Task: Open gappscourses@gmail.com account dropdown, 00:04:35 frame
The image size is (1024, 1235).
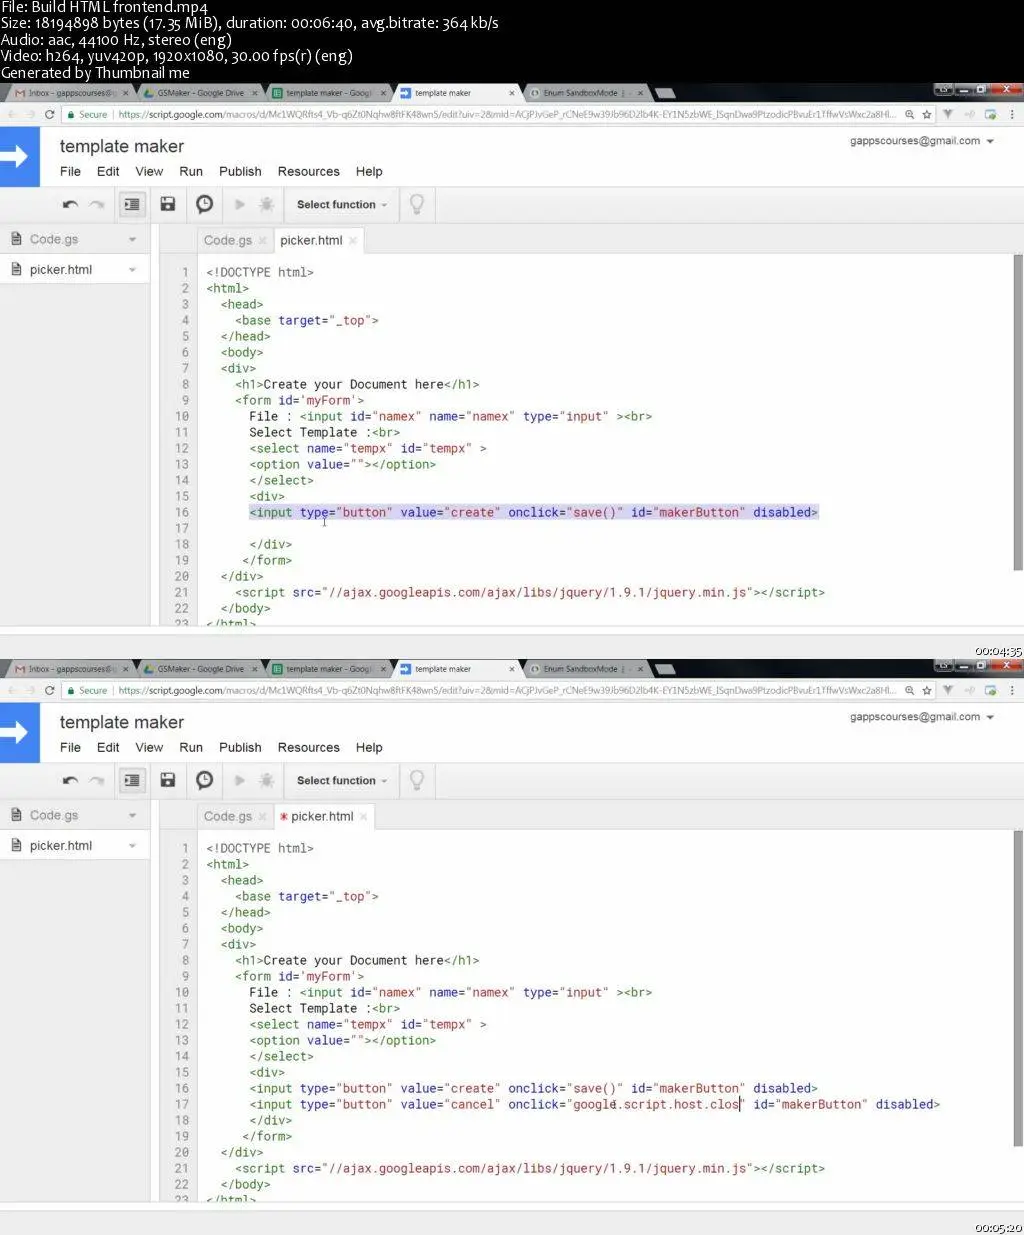Action: [x=922, y=141]
